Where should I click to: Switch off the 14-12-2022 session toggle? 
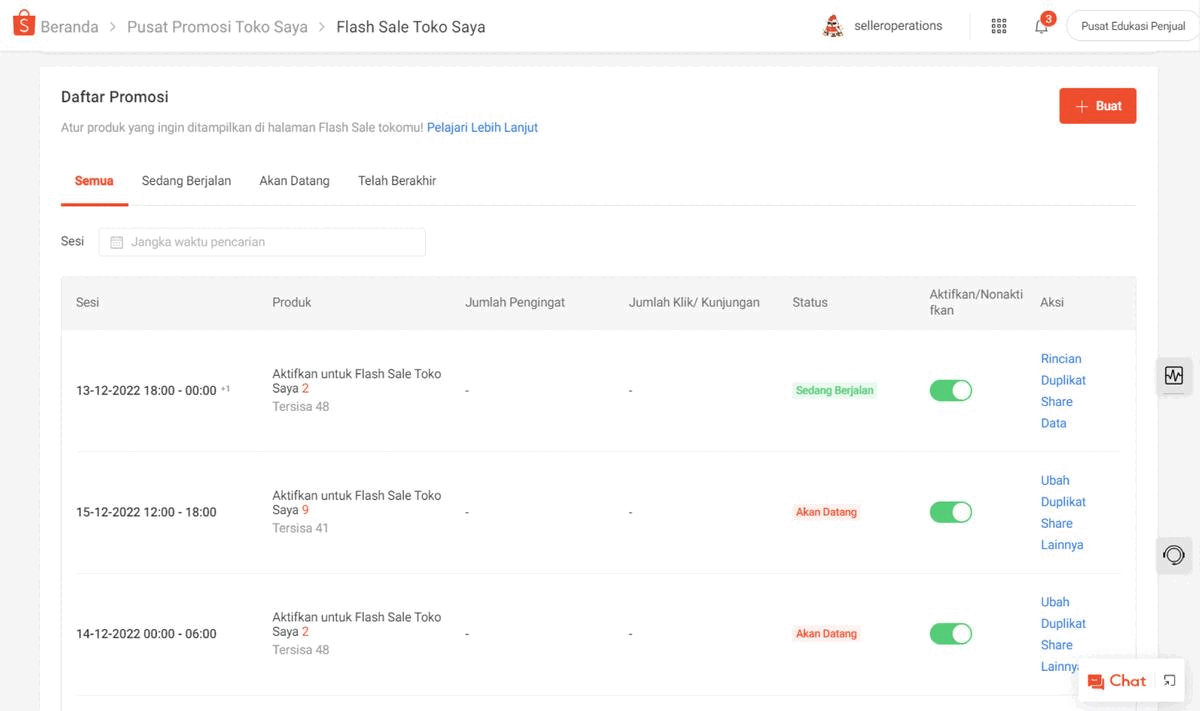pos(950,633)
